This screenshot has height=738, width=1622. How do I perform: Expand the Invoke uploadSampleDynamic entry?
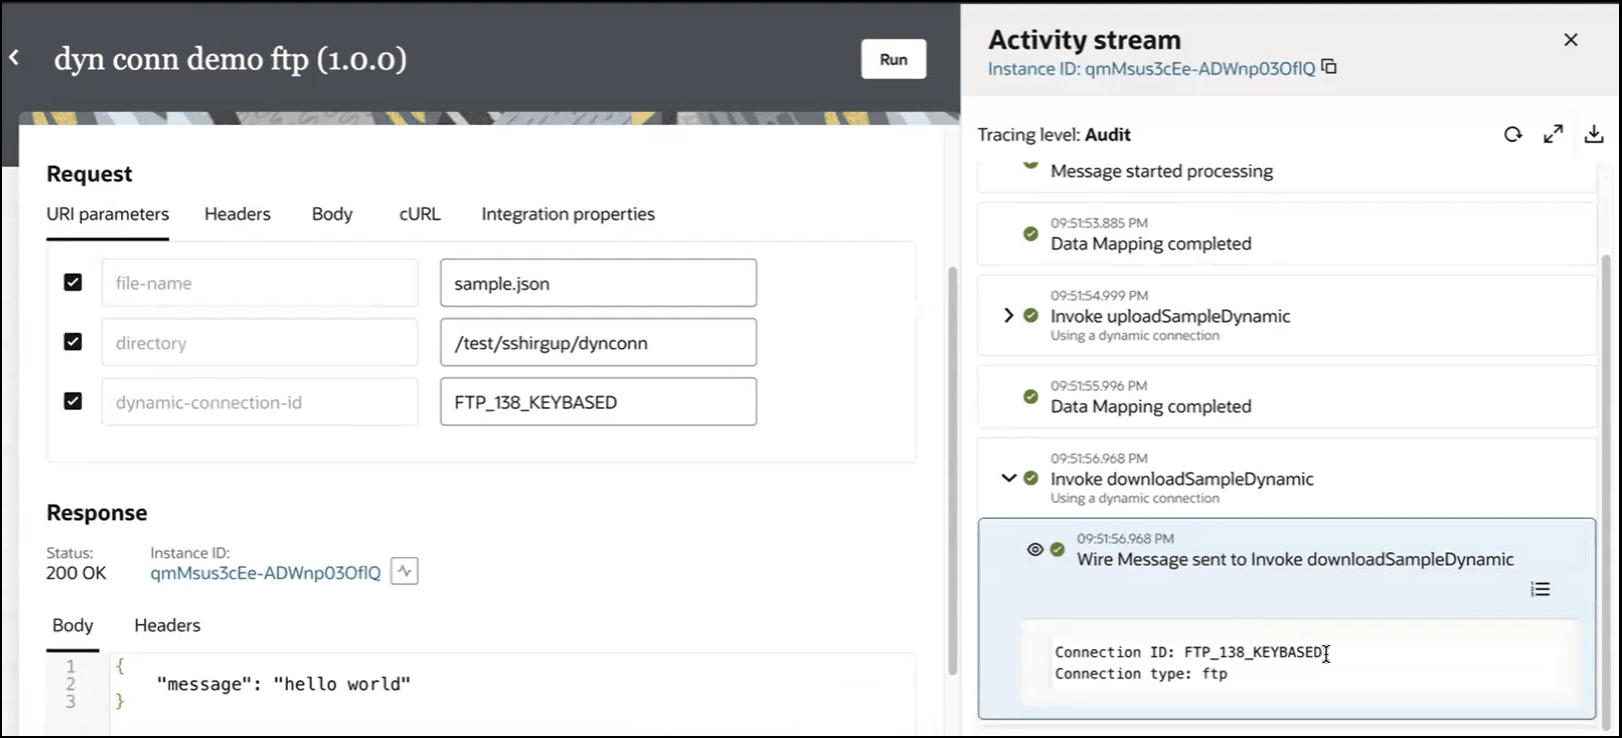tap(1008, 316)
